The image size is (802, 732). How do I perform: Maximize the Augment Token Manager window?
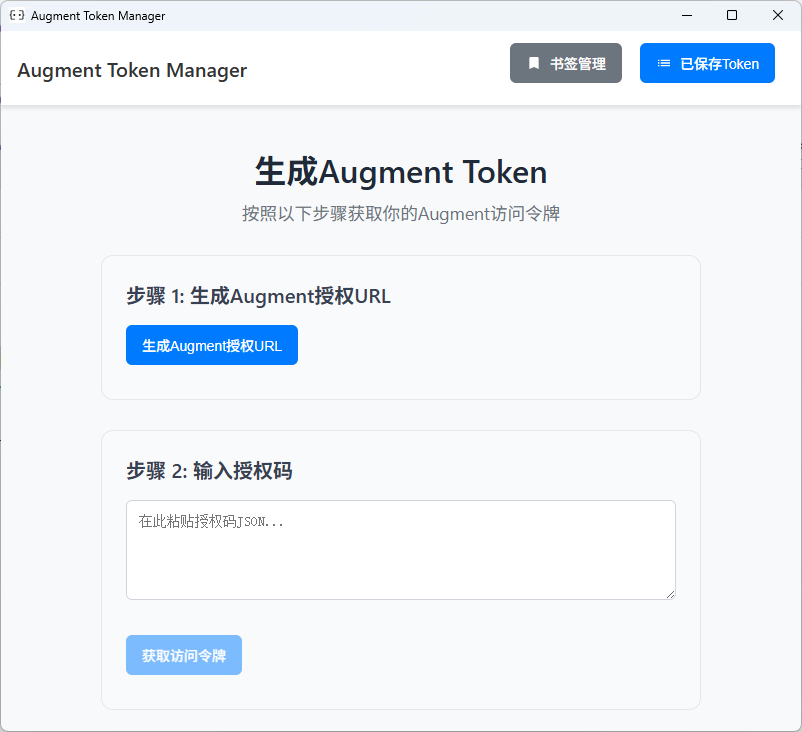click(x=732, y=15)
